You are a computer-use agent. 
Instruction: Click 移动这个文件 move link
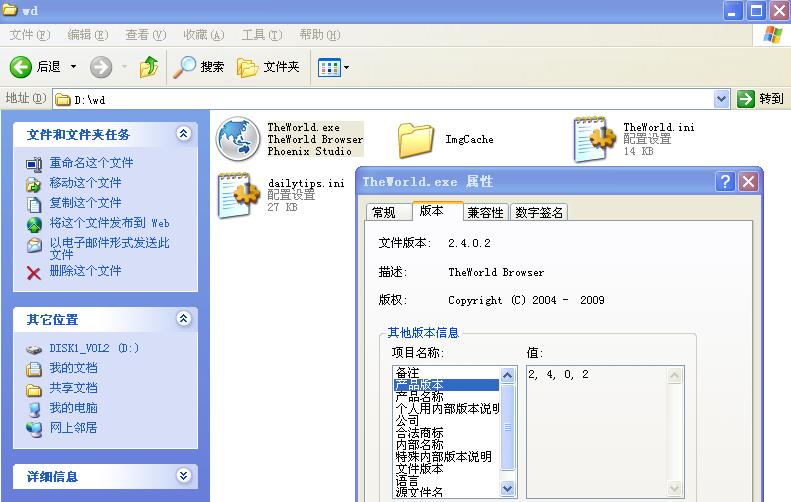(85, 183)
